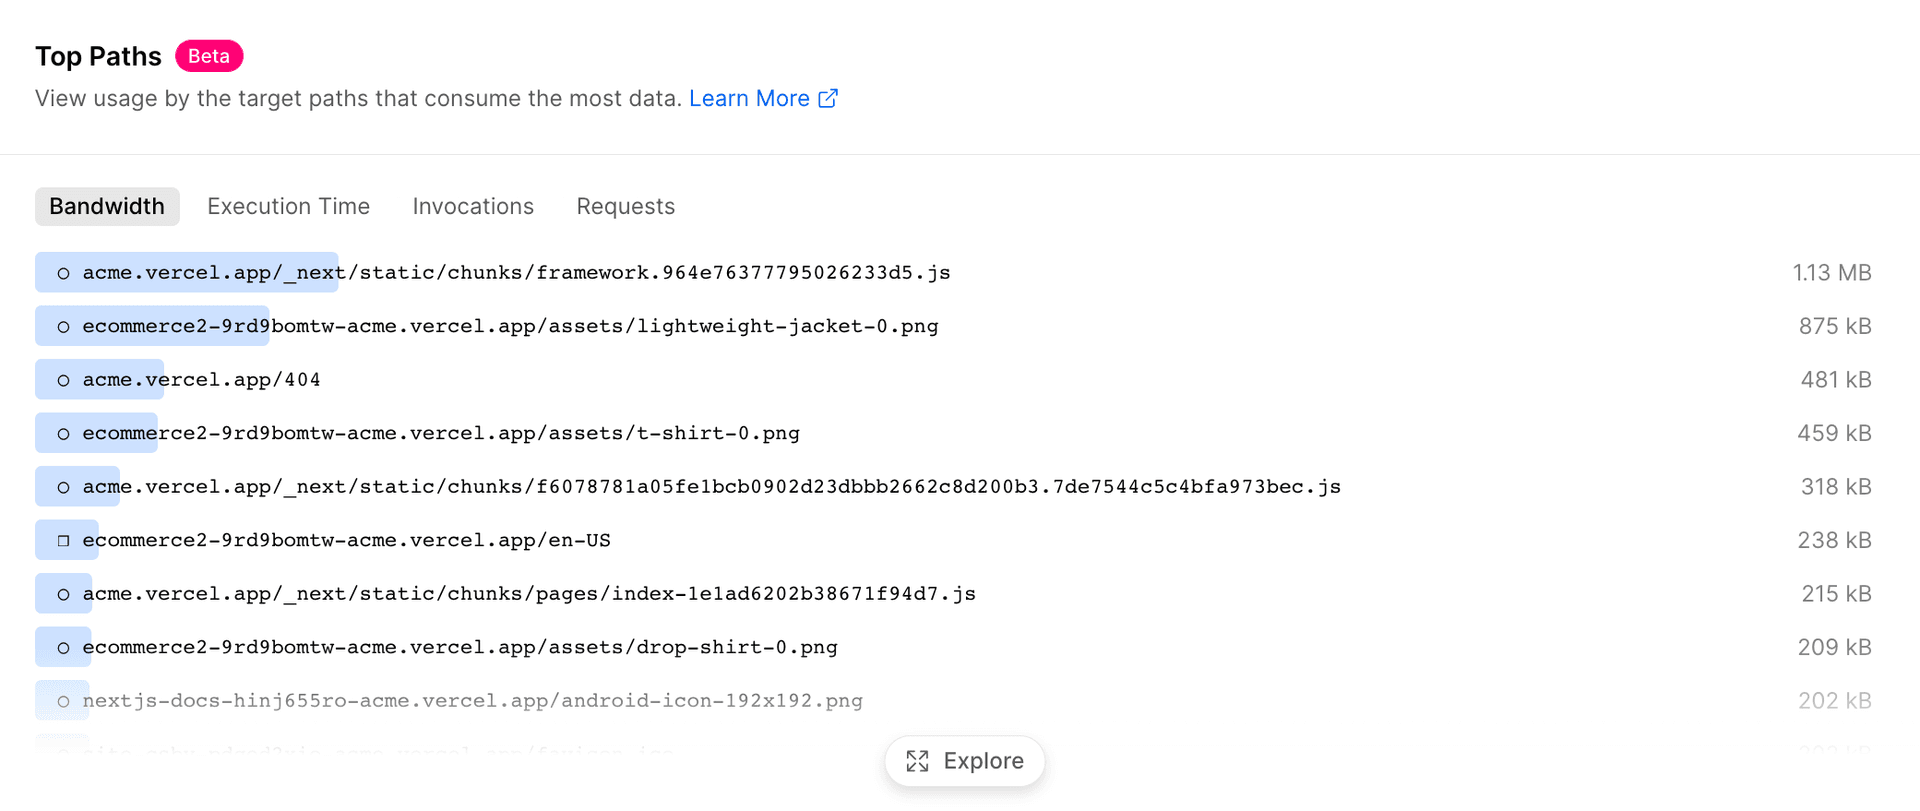The width and height of the screenshot is (1920, 811).
Task: Open the Invocations tab
Action: [x=473, y=206]
